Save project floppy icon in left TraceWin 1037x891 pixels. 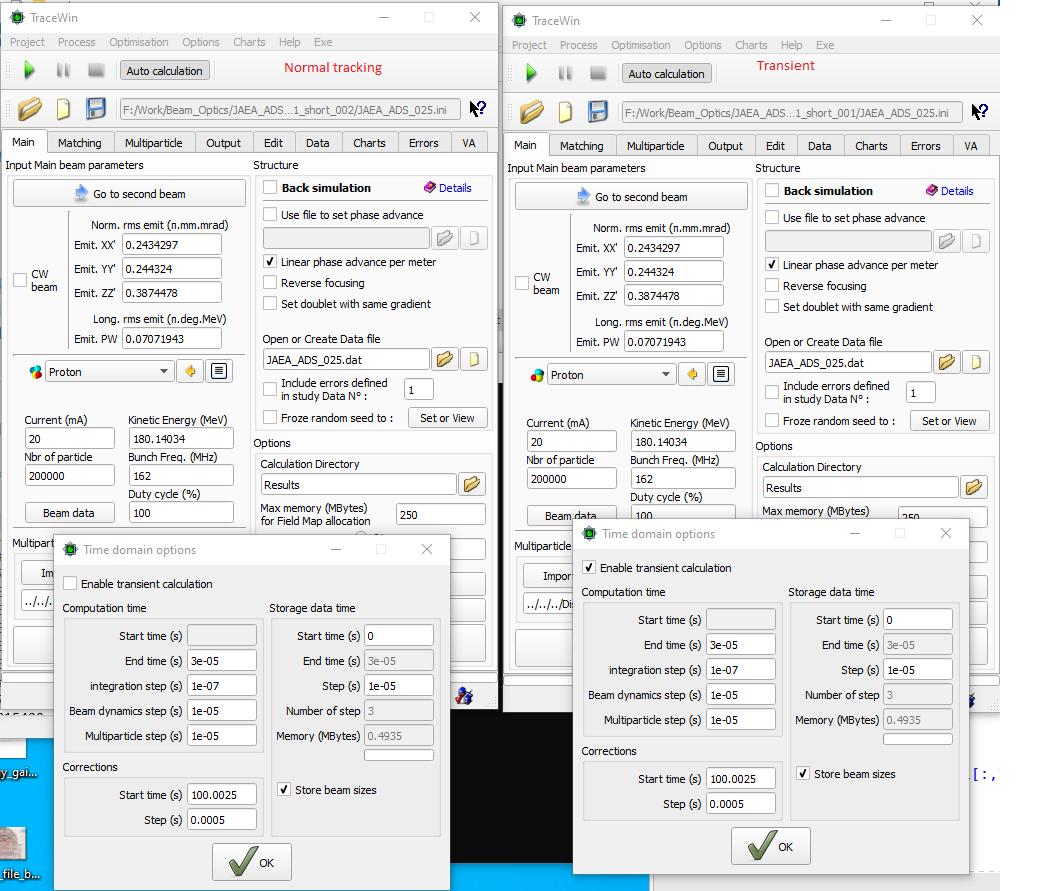[96, 108]
